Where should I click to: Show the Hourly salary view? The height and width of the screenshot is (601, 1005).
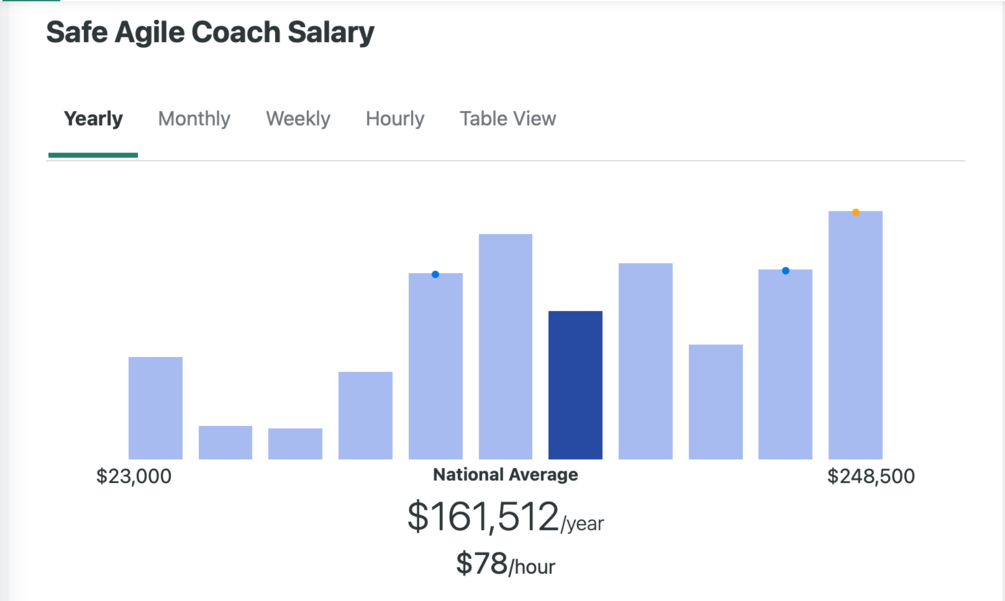coord(395,119)
